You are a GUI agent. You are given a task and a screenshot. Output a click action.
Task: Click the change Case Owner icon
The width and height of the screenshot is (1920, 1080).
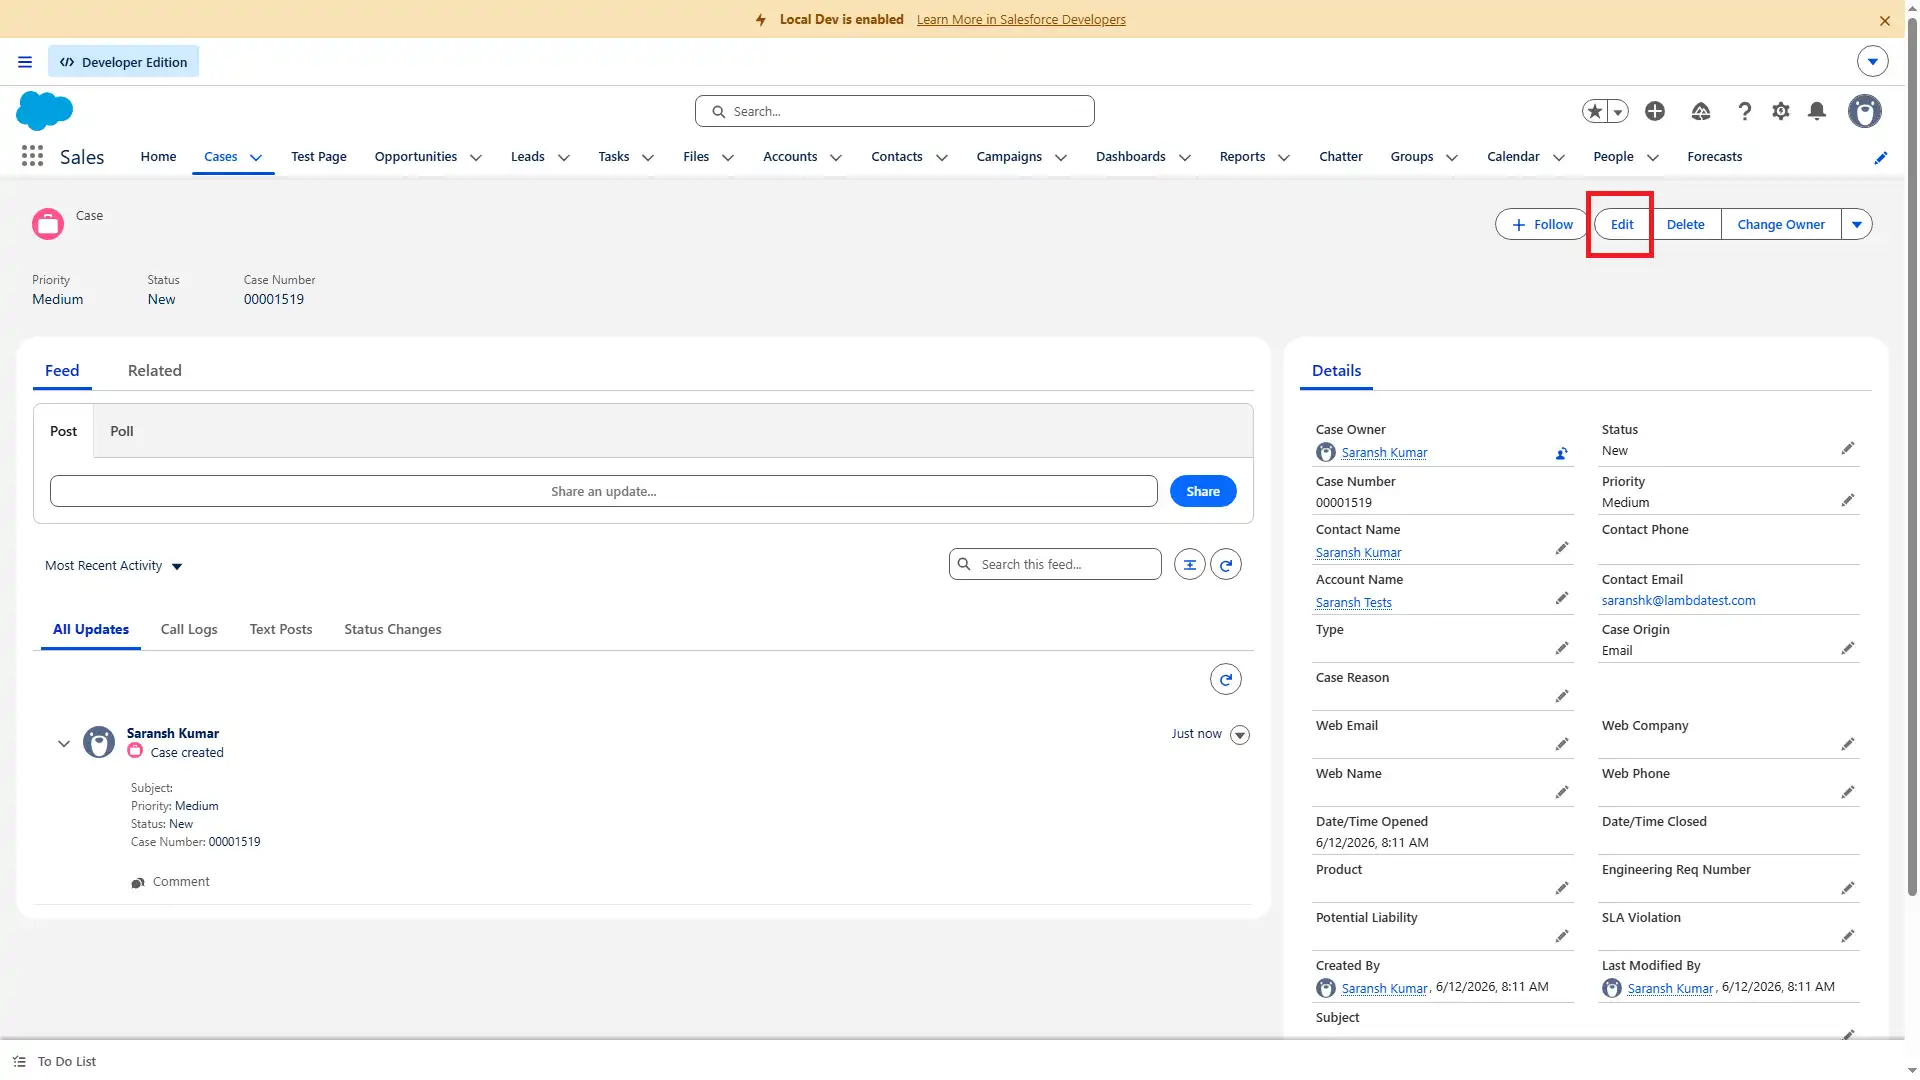(1561, 453)
